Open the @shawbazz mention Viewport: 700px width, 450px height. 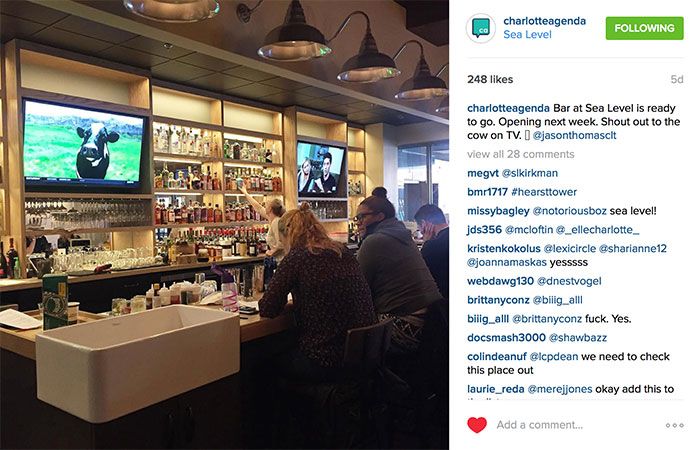[x=578, y=338]
